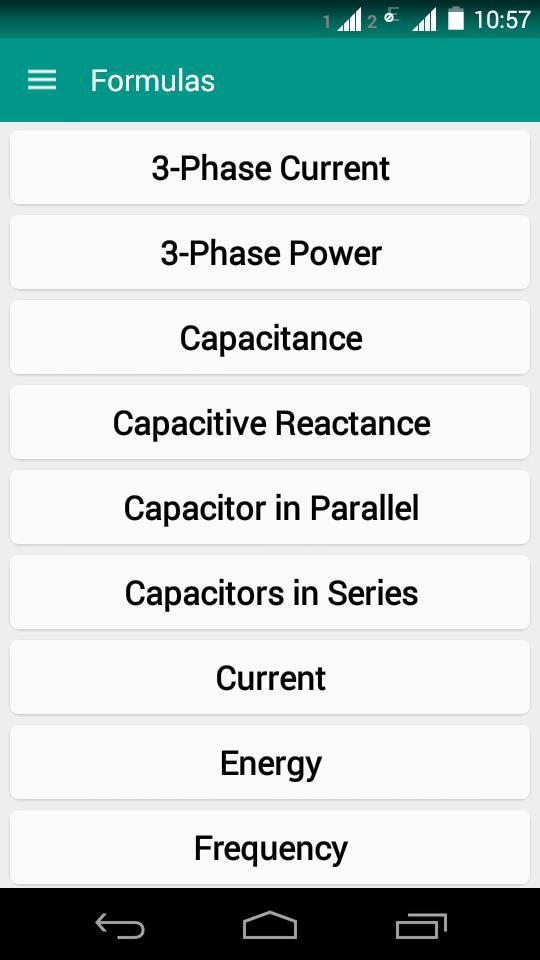540x960 pixels.
Task: Open the 3-Phase Current formula
Action: coord(270,167)
